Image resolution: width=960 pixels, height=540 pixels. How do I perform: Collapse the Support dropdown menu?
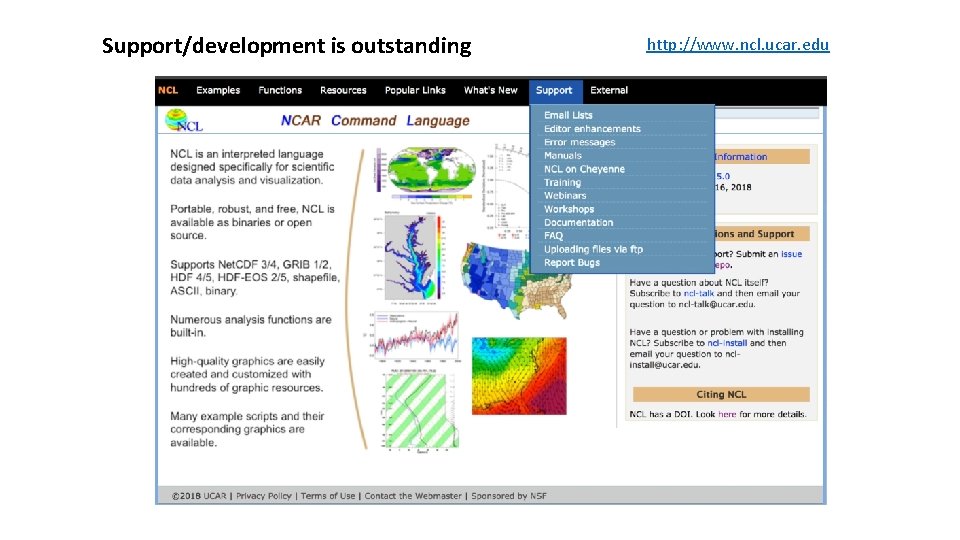pyautogui.click(x=555, y=91)
